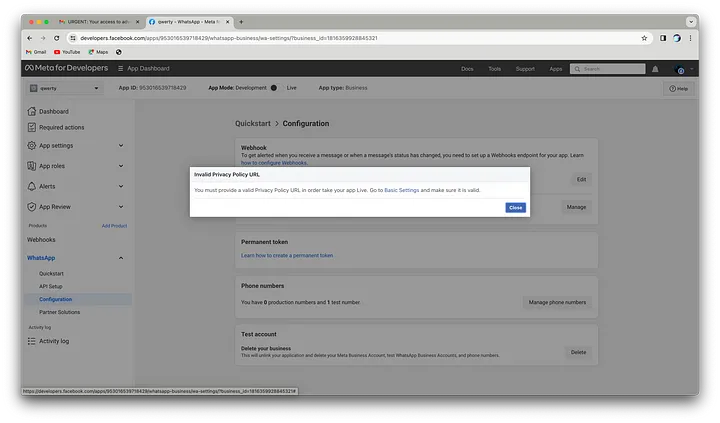The width and height of the screenshot is (720, 423).
Task: Open the tab search dropdown arrow
Action: coord(691,22)
